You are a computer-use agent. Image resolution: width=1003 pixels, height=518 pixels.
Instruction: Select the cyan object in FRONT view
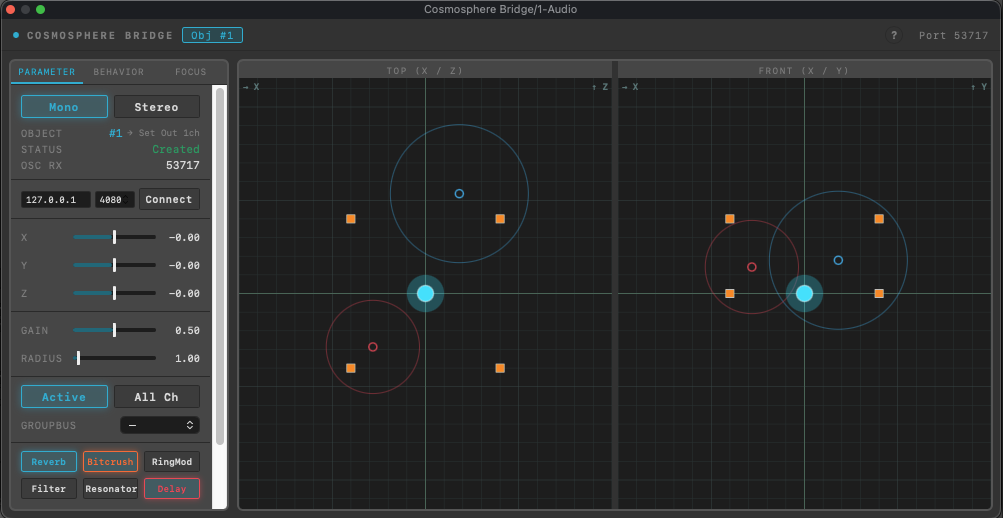(x=804, y=294)
